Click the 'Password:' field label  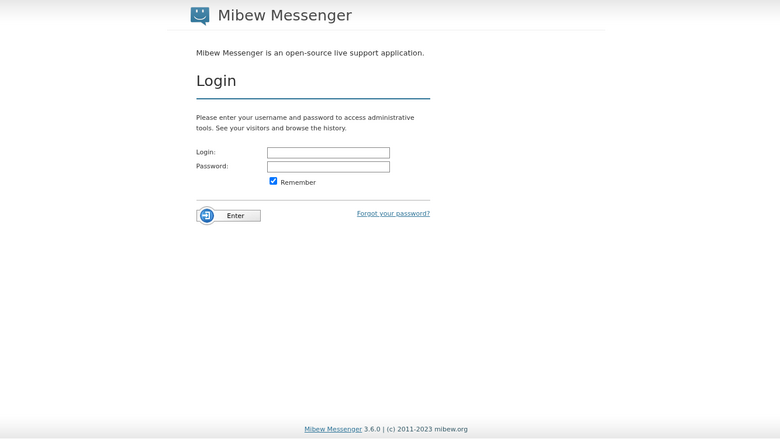(212, 166)
